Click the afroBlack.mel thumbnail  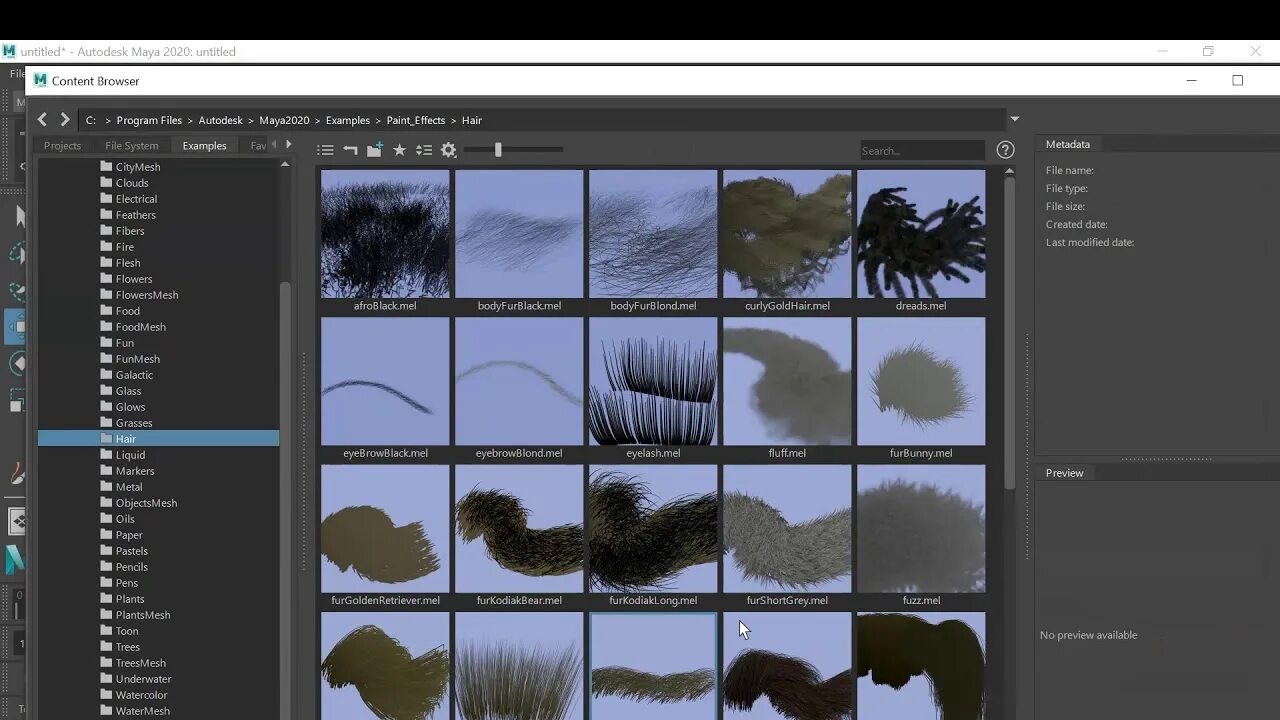[385, 234]
